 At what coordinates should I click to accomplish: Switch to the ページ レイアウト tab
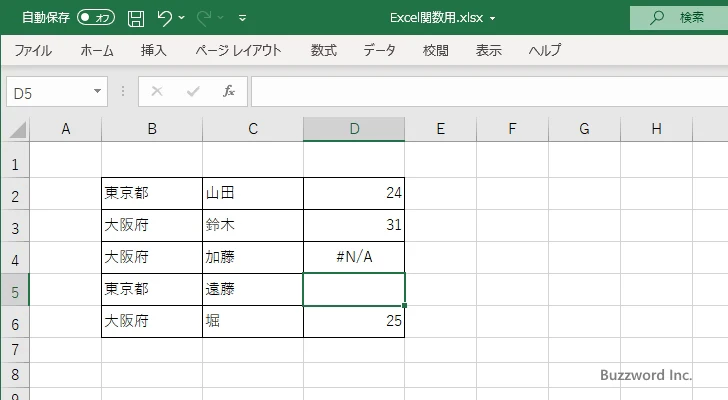[x=238, y=50]
